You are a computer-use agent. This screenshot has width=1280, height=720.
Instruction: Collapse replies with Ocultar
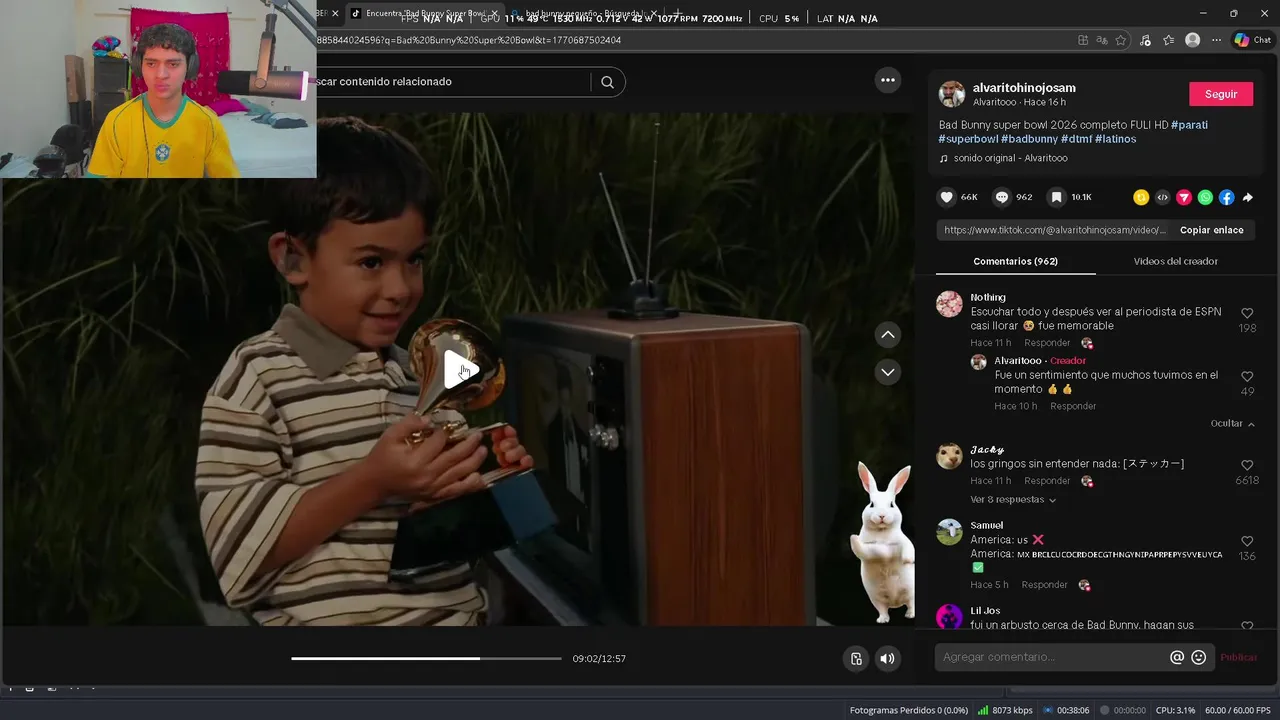click(1232, 424)
